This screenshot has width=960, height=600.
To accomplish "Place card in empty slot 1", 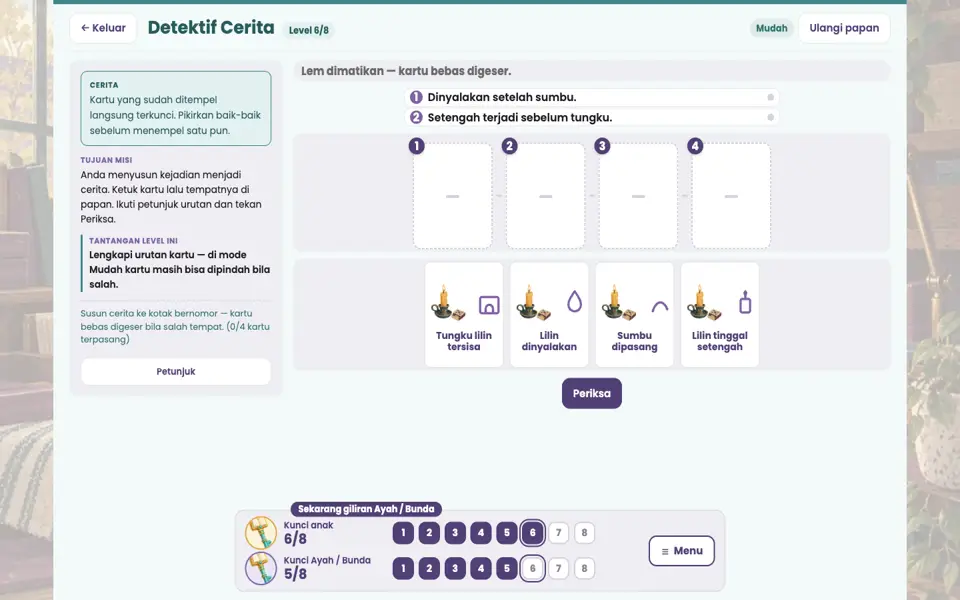I will [x=452, y=196].
